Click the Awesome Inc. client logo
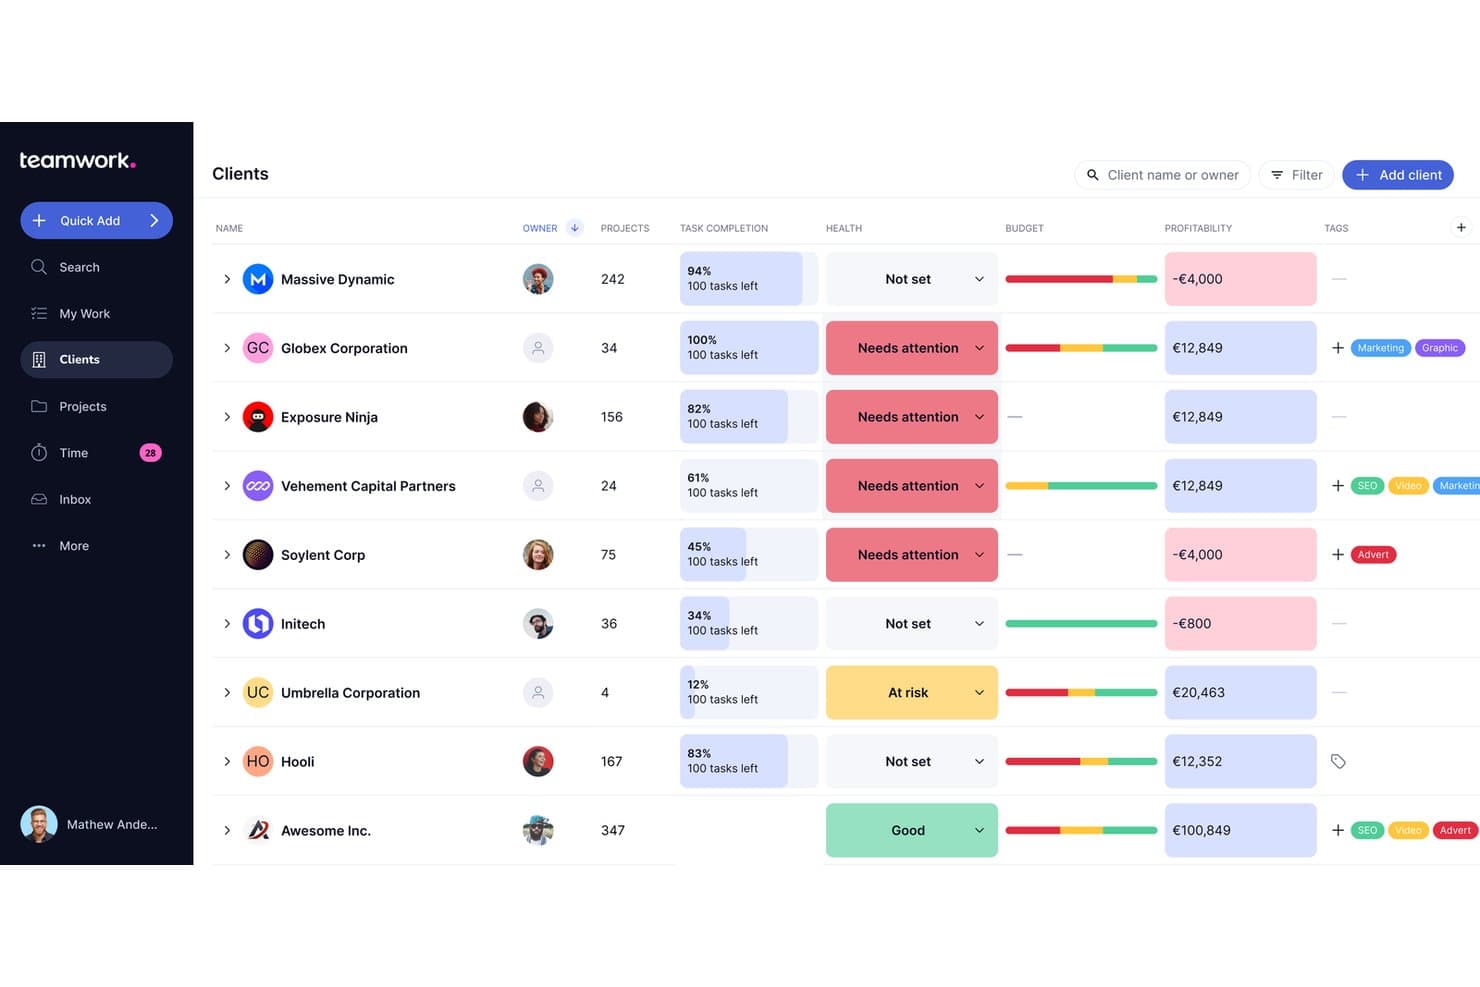 pos(258,830)
